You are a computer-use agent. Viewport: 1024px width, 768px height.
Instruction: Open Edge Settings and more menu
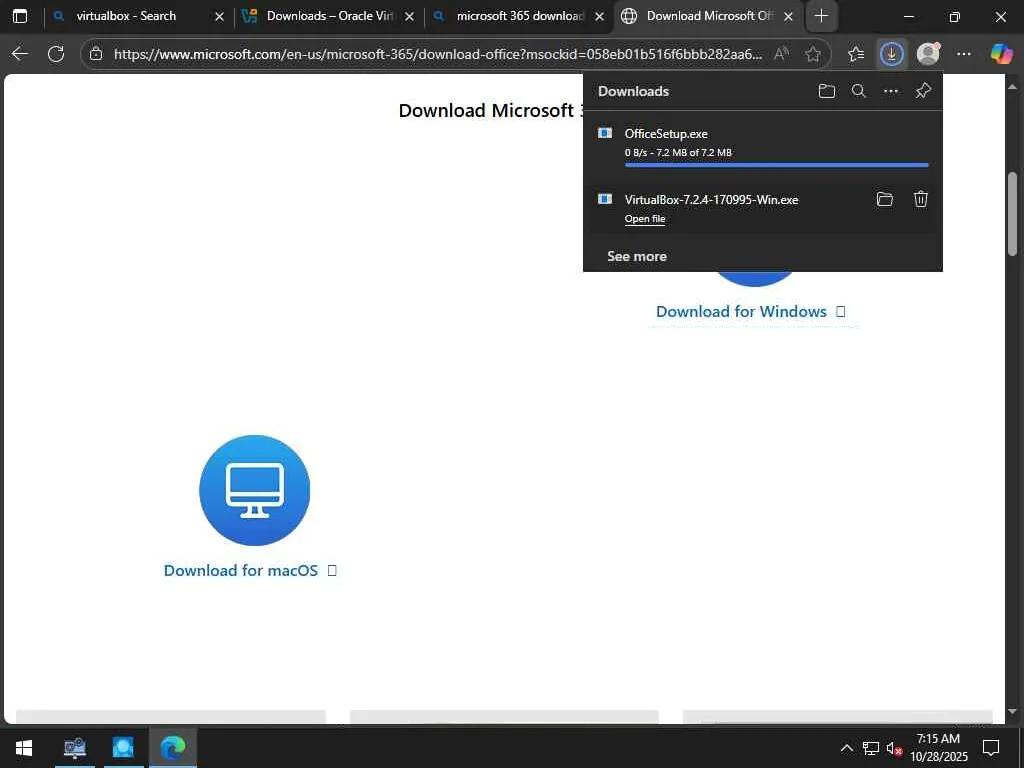964,54
